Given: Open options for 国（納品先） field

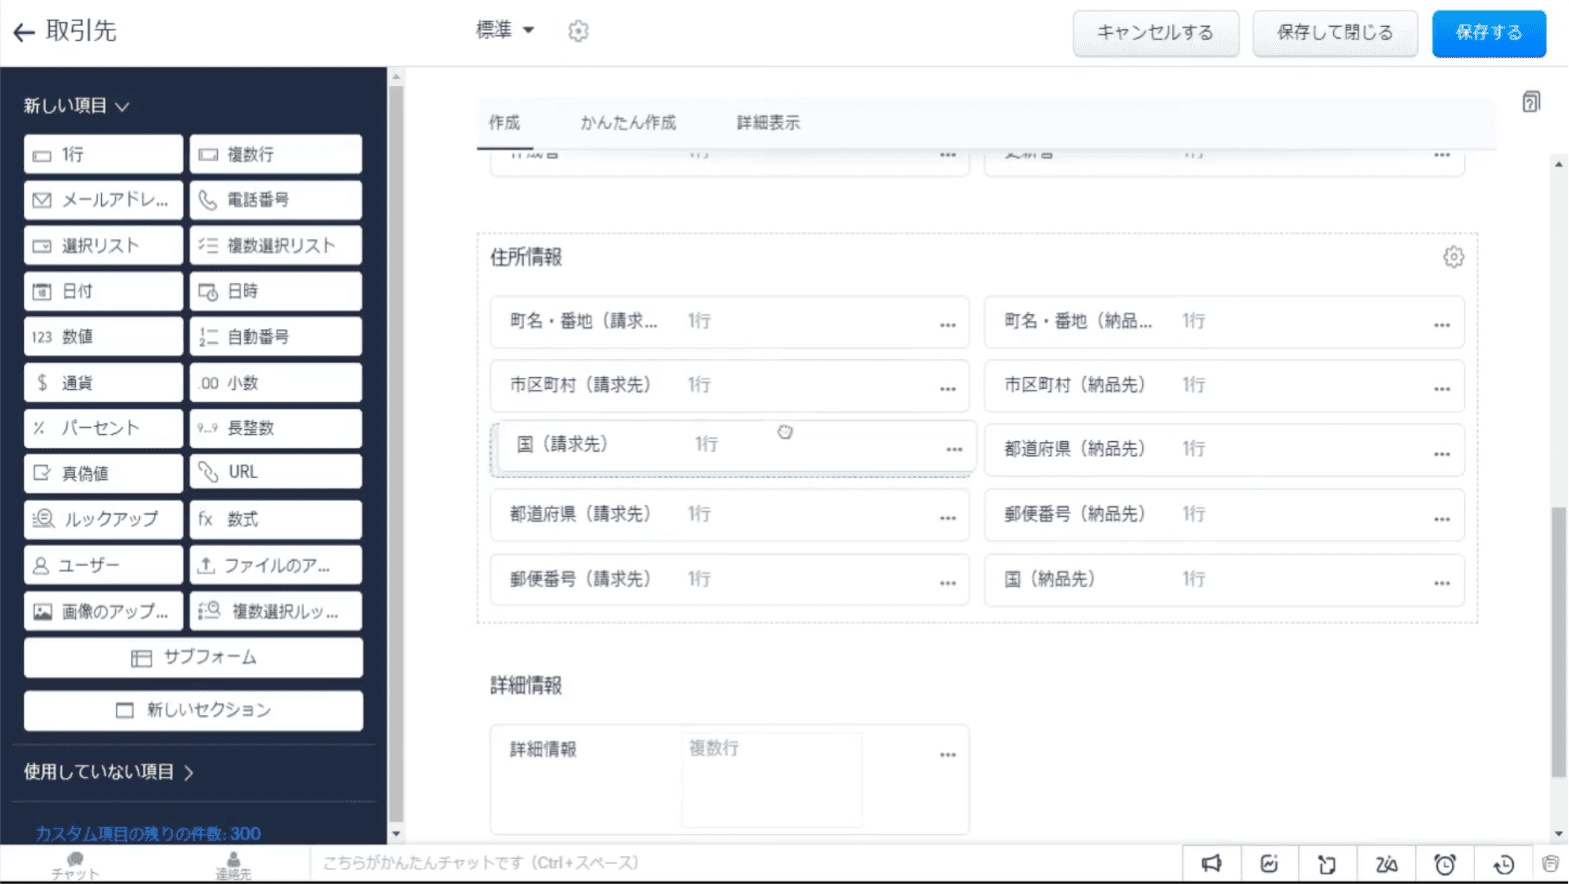Looking at the screenshot, I should point(1441,582).
